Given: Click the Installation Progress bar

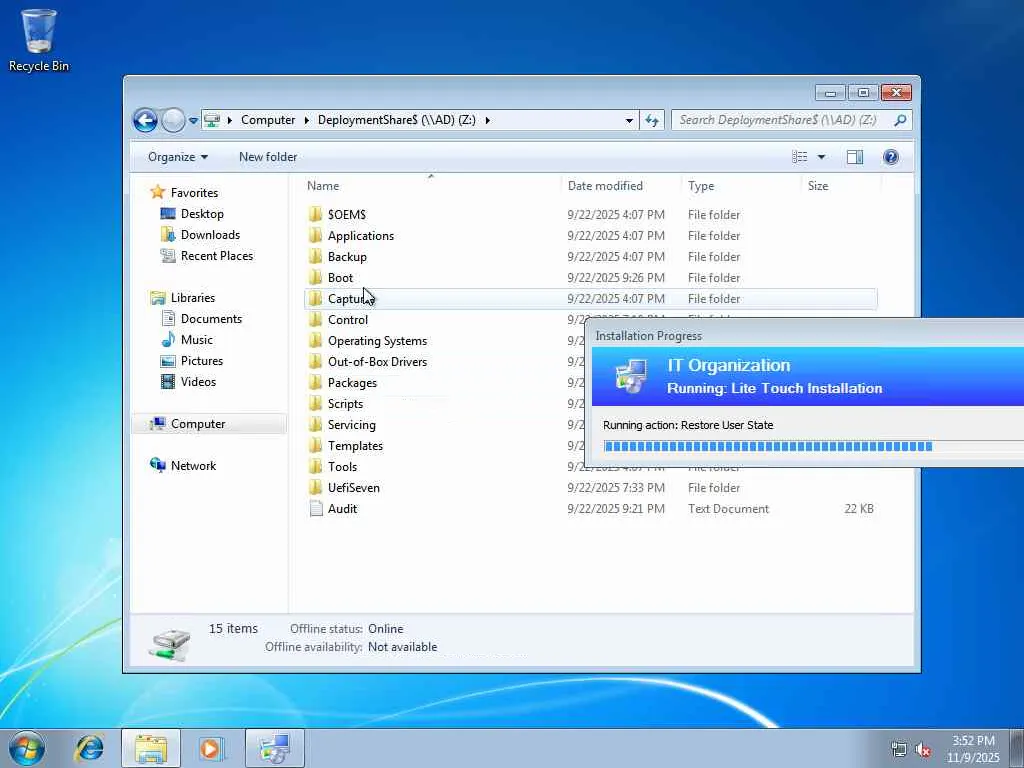Looking at the screenshot, I should coord(814,446).
